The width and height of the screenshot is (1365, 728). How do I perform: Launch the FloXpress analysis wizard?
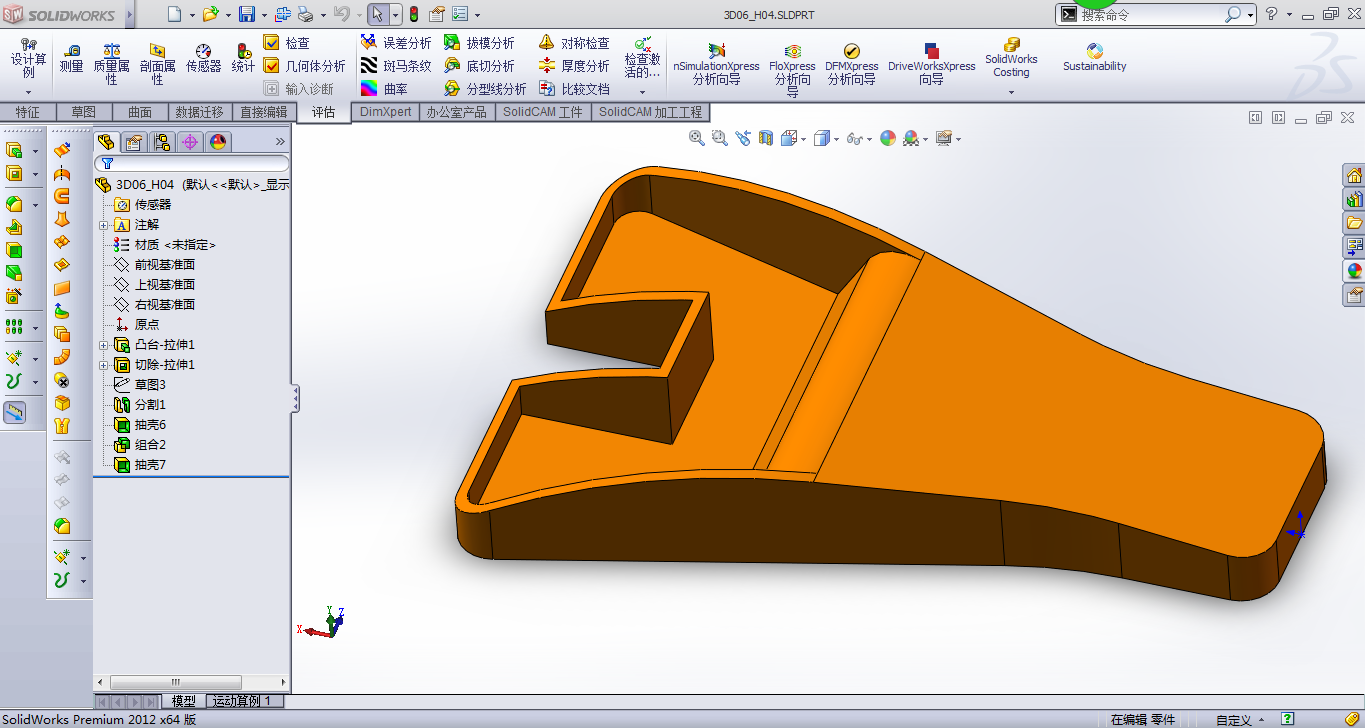point(792,68)
